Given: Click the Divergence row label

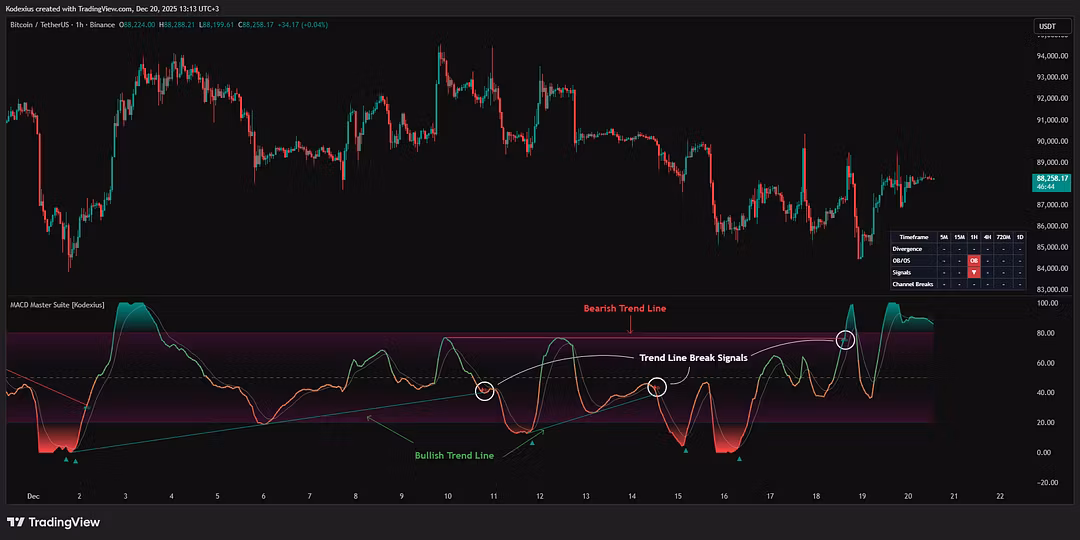Looking at the screenshot, I should click(x=908, y=248).
